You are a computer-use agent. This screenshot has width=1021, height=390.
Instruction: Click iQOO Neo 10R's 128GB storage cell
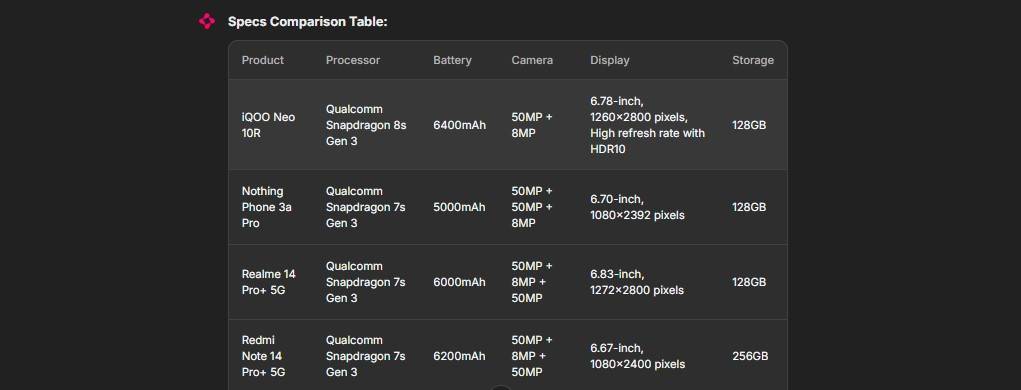click(x=749, y=125)
